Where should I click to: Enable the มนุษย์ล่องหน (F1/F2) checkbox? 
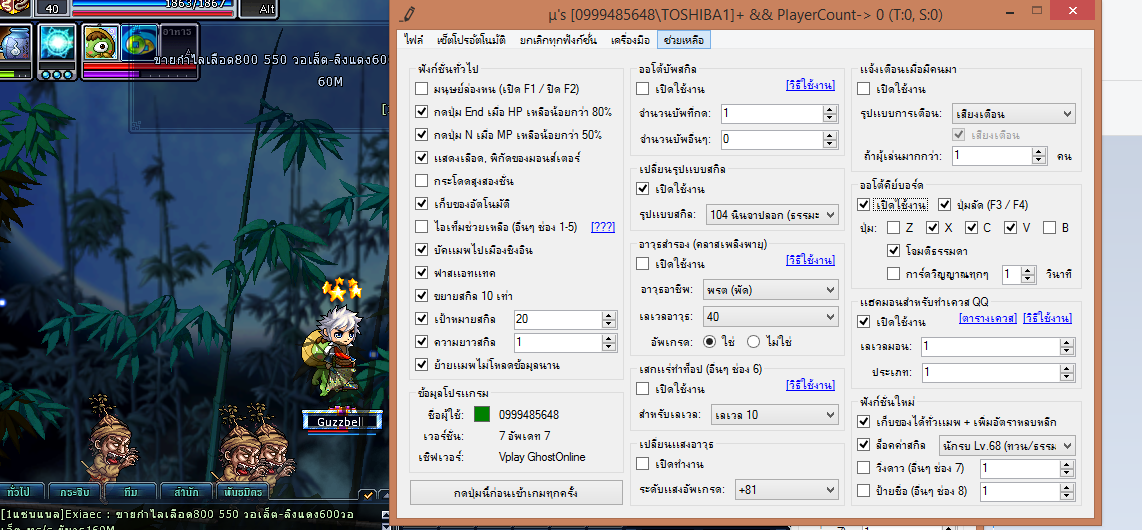[x=421, y=89]
